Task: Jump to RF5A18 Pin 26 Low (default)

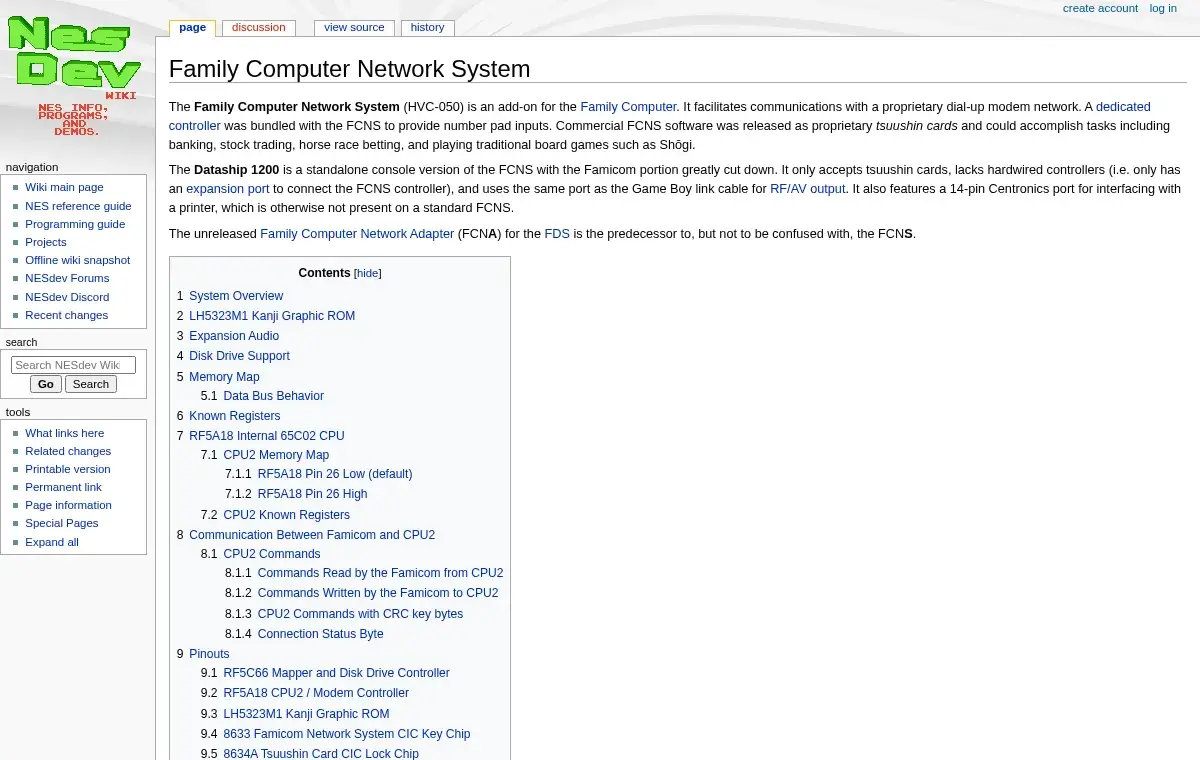Action: point(335,474)
